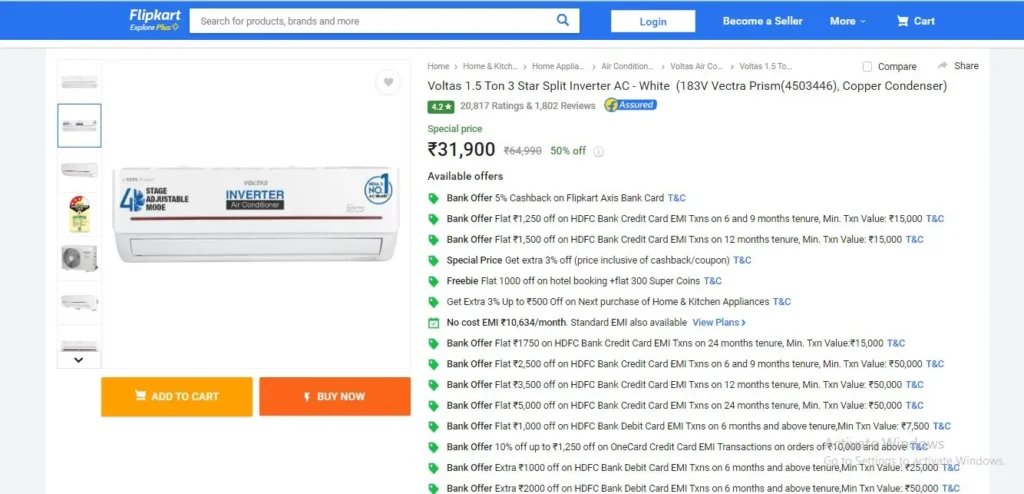Show more thumbnails with down chevron
The height and width of the screenshot is (494, 1024).
click(x=78, y=359)
